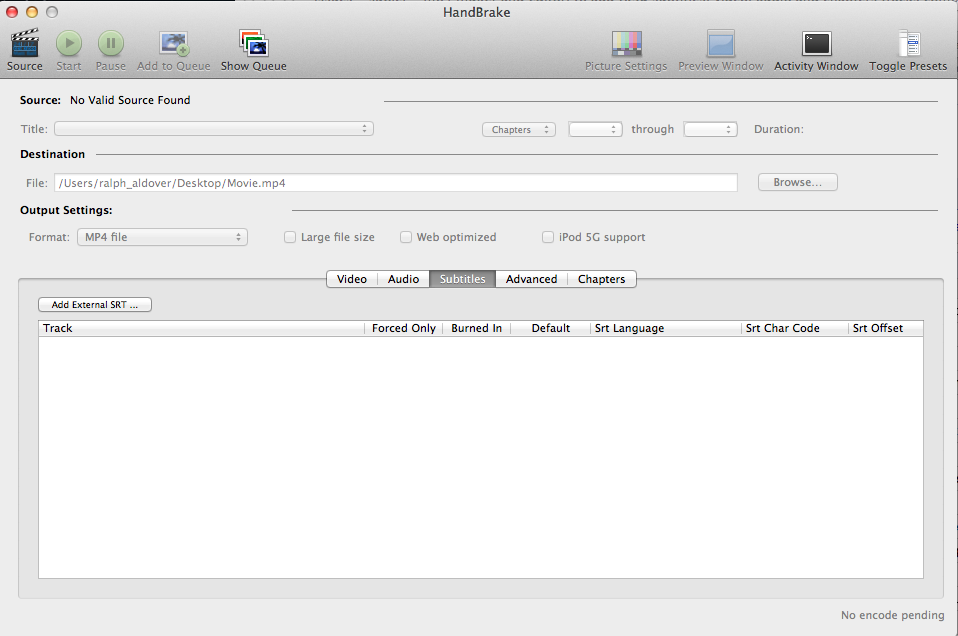958x636 pixels.
Task: Enable the Web optimized checkbox
Action: tap(406, 237)
